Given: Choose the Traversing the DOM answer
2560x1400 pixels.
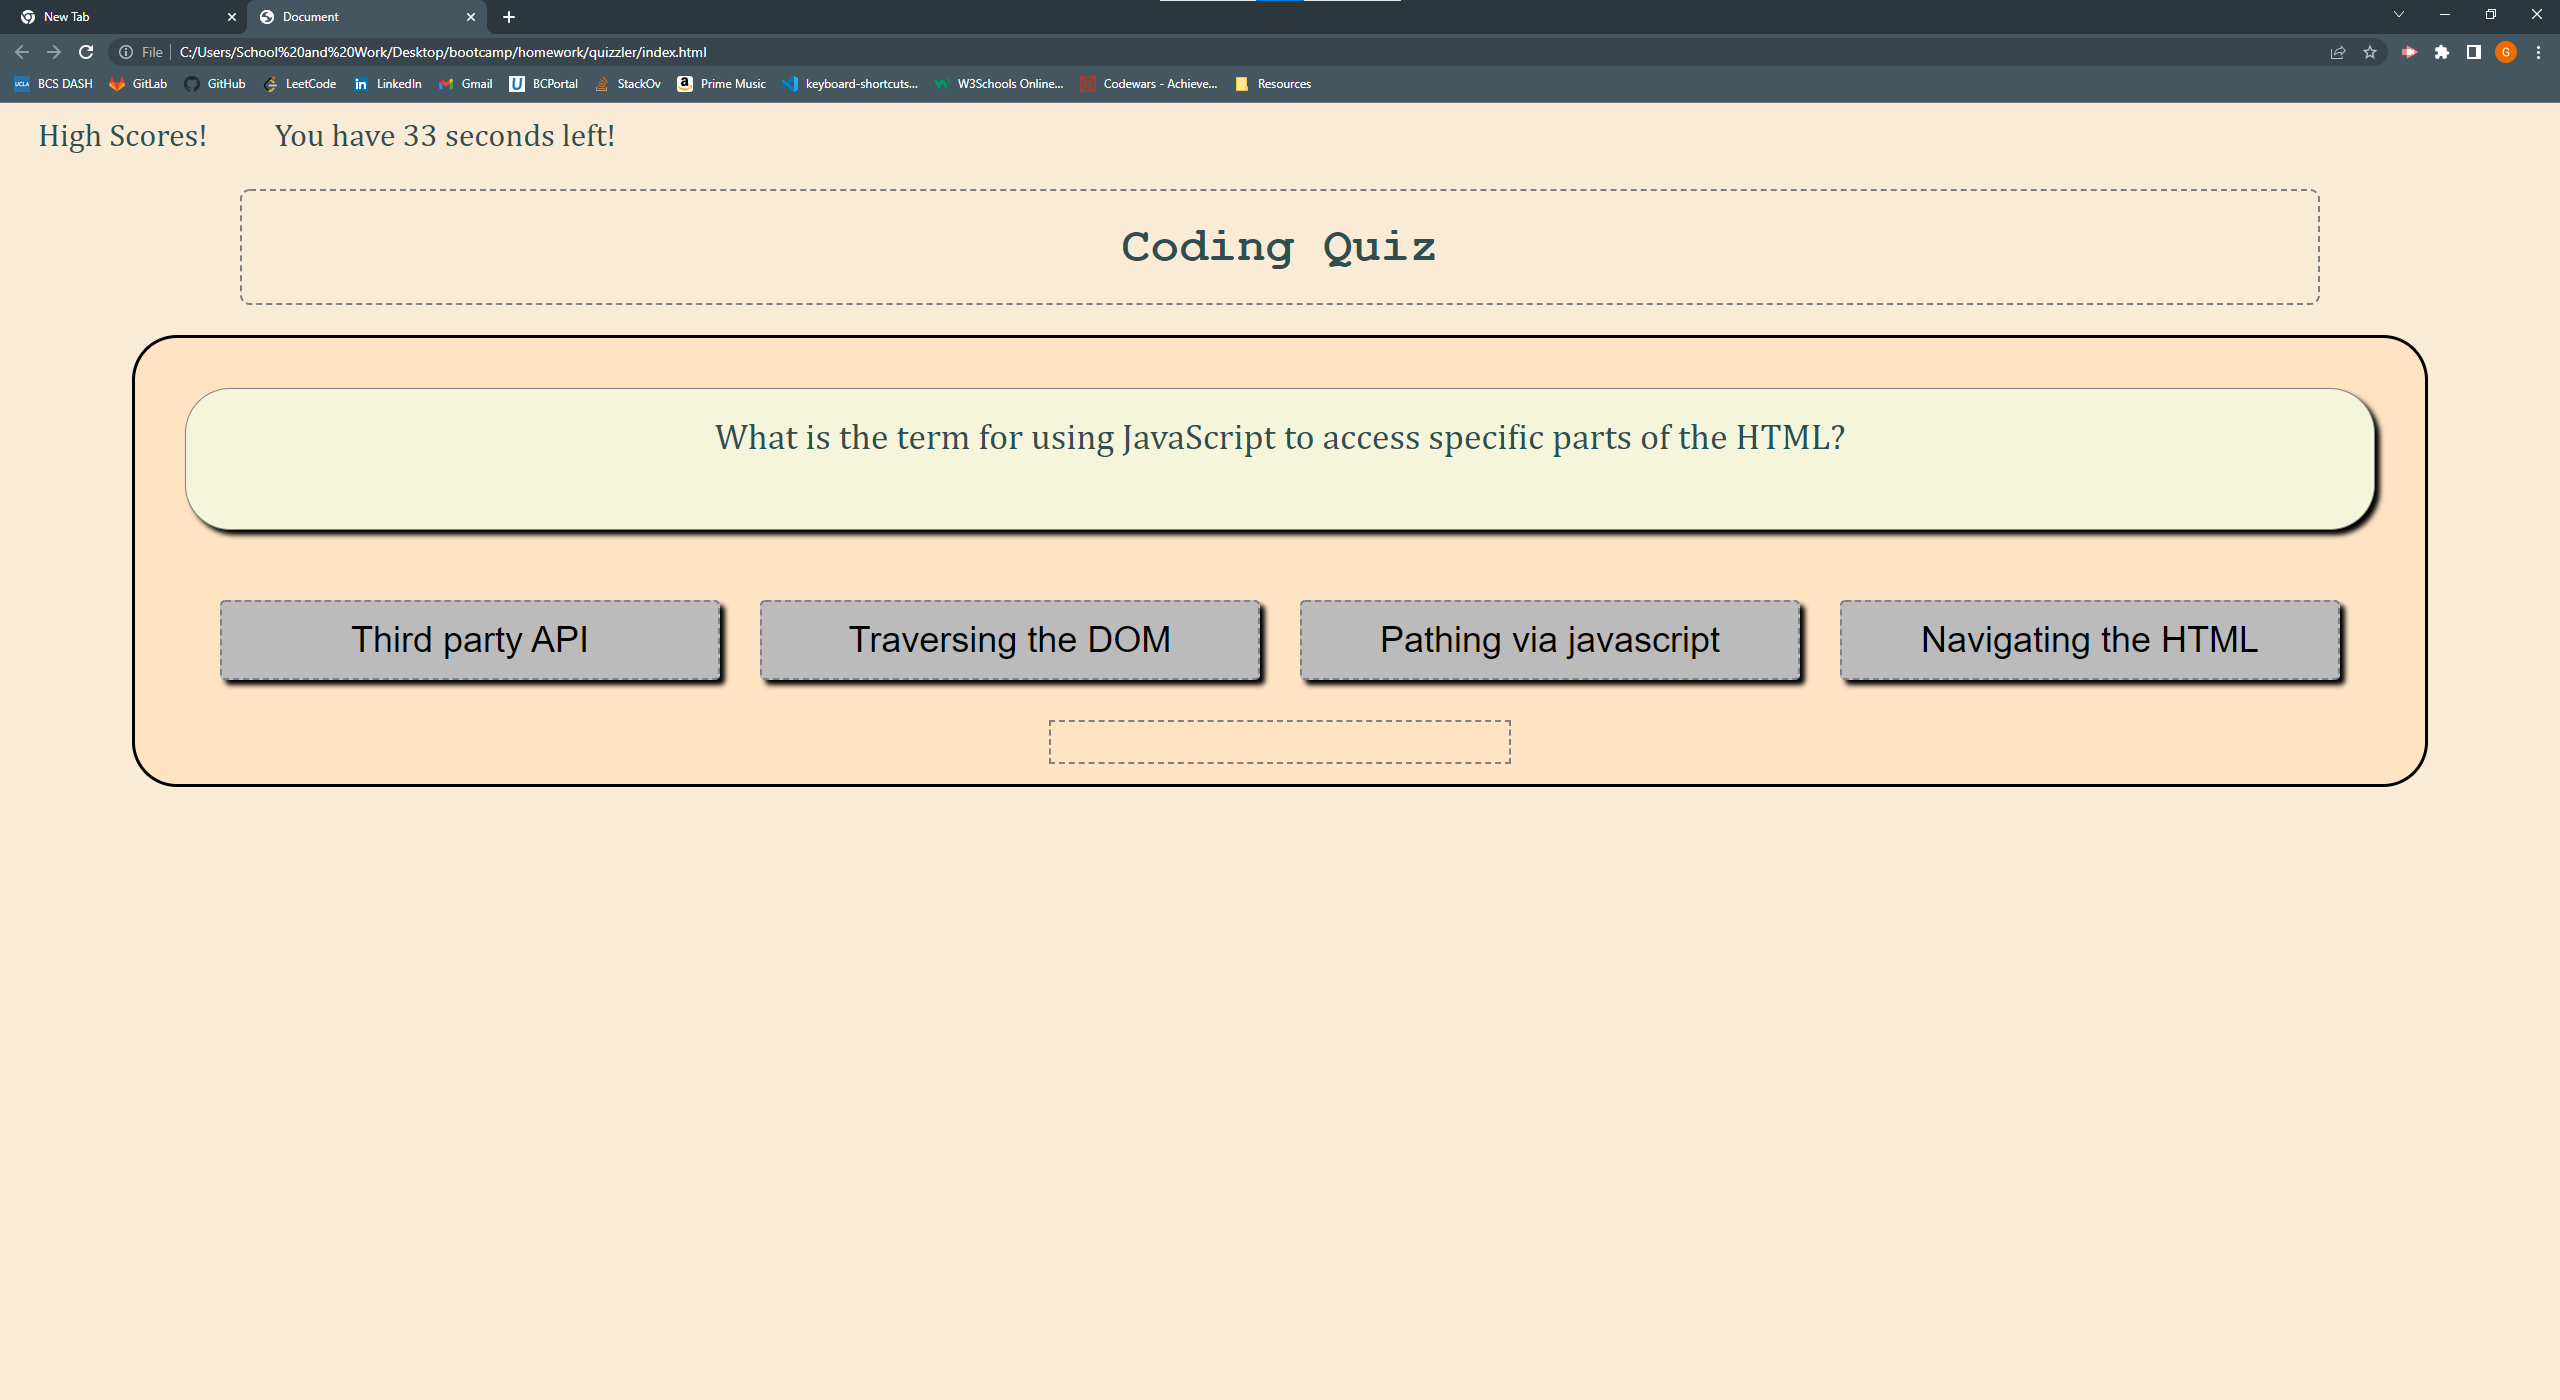Looking at the screenshot, I should click(x=1009, y=640).
